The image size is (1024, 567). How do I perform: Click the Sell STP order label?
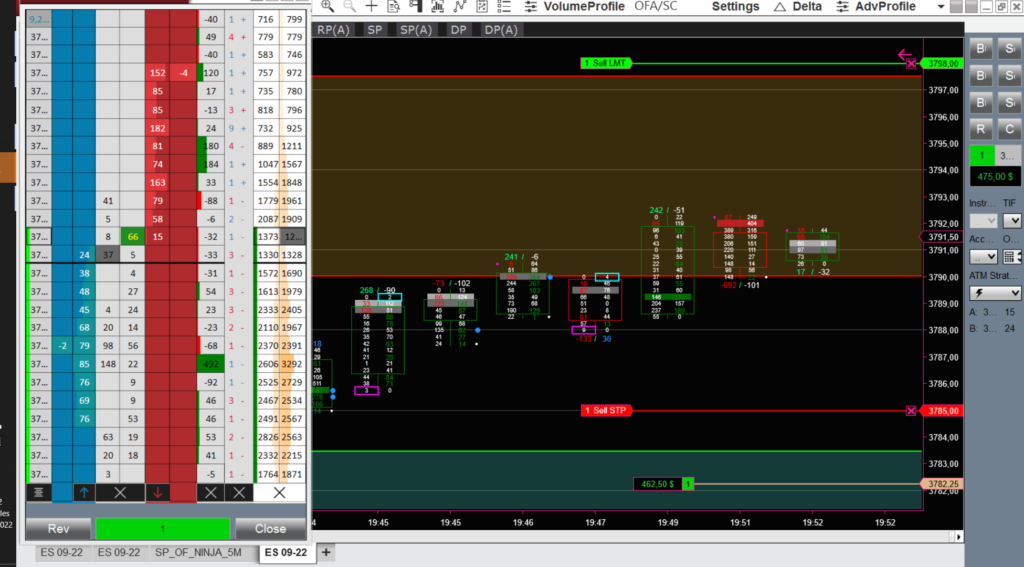[607, 411]
